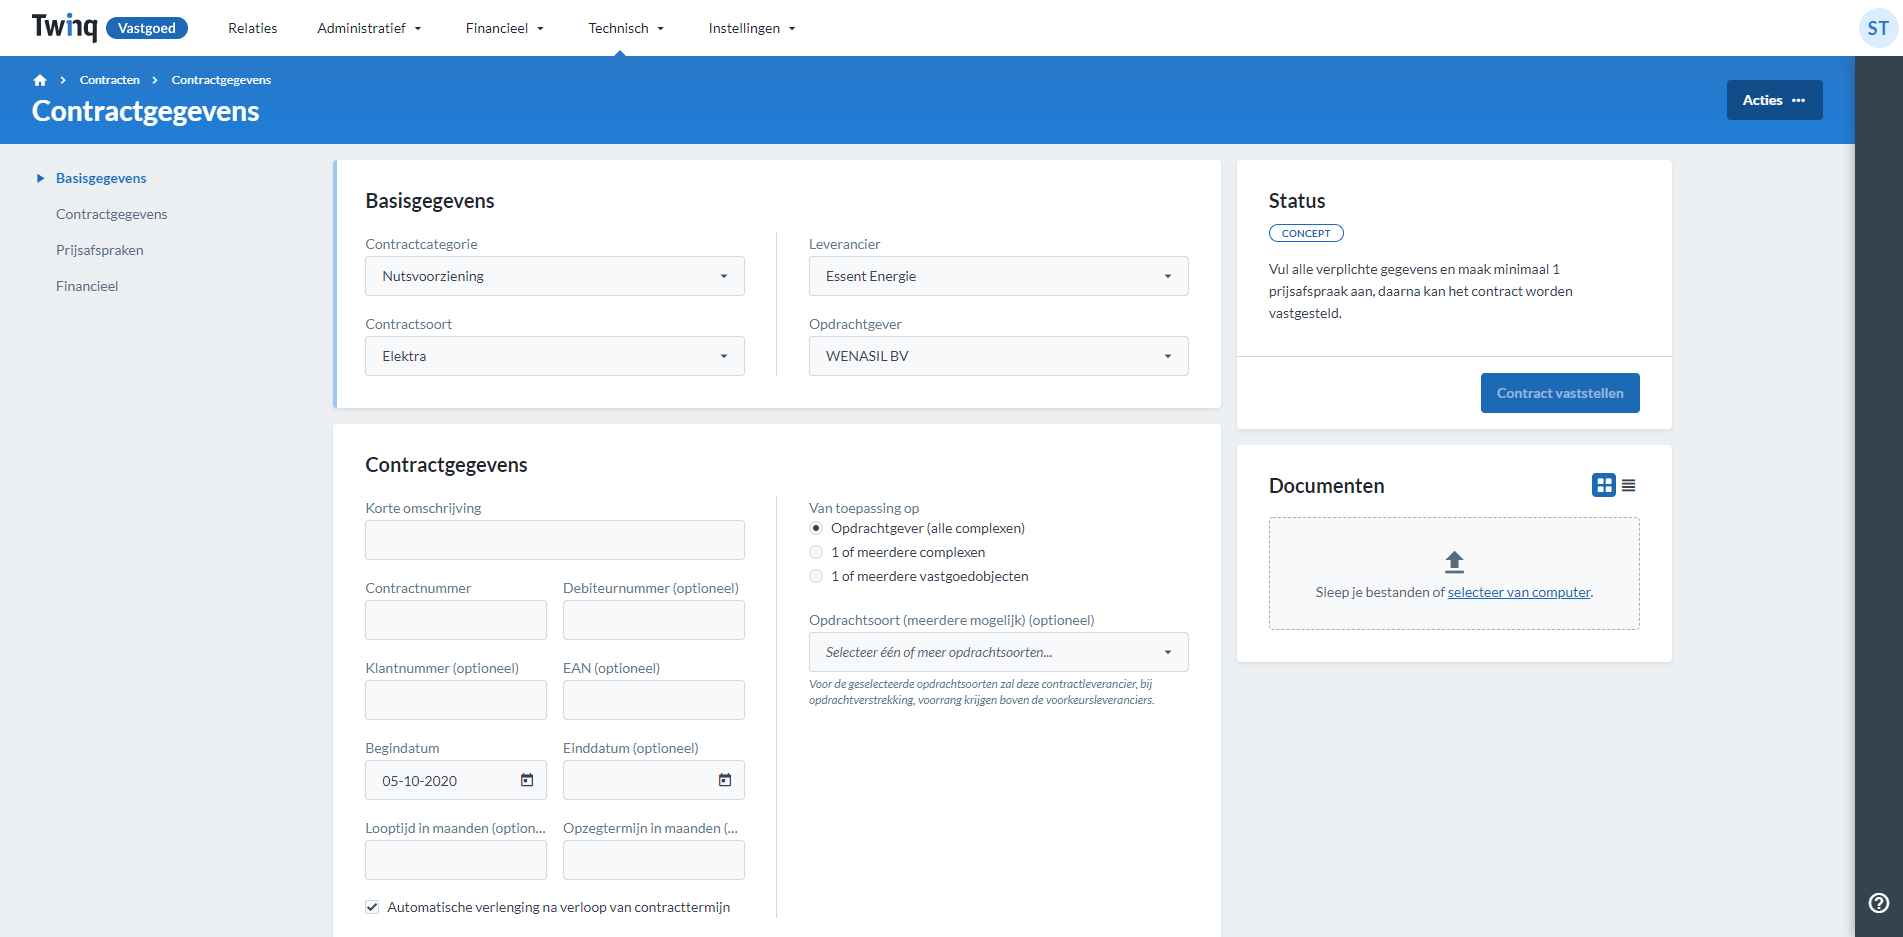Switch Documenten to list view
This screenshot has height=937, width=1903.
1630,485
